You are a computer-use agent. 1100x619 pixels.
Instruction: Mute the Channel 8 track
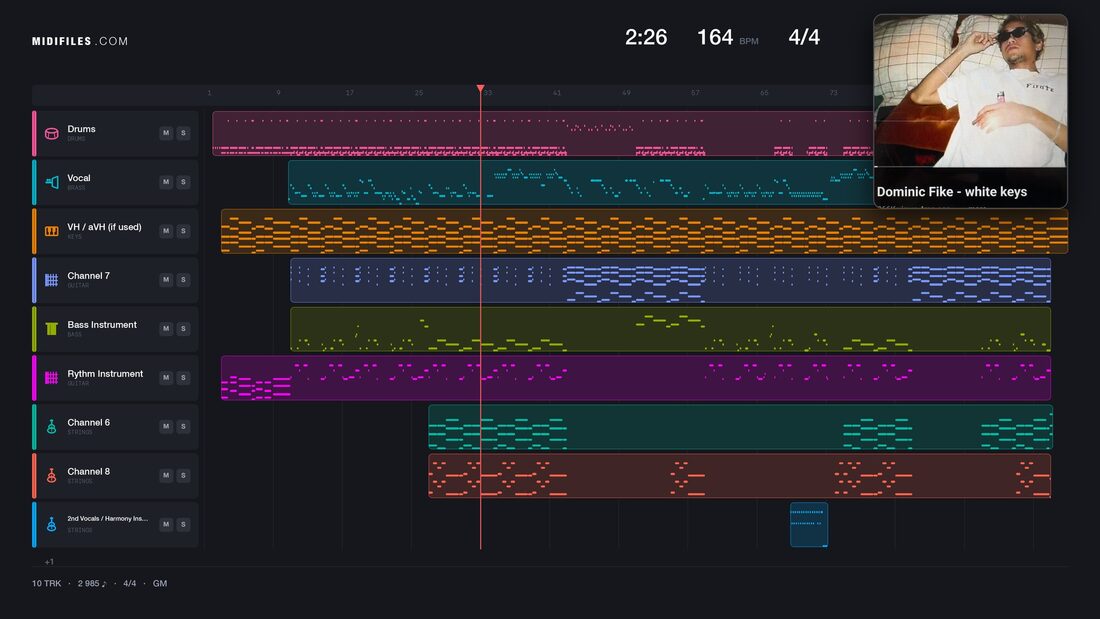(x=166, y=475)
